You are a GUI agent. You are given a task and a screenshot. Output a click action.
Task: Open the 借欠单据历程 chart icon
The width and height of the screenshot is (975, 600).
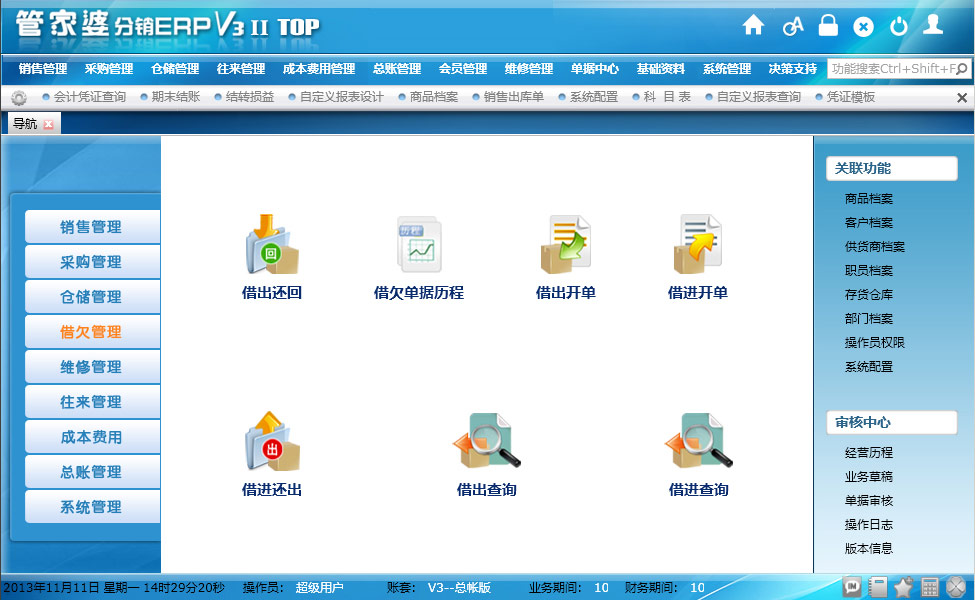pos(418,245)
